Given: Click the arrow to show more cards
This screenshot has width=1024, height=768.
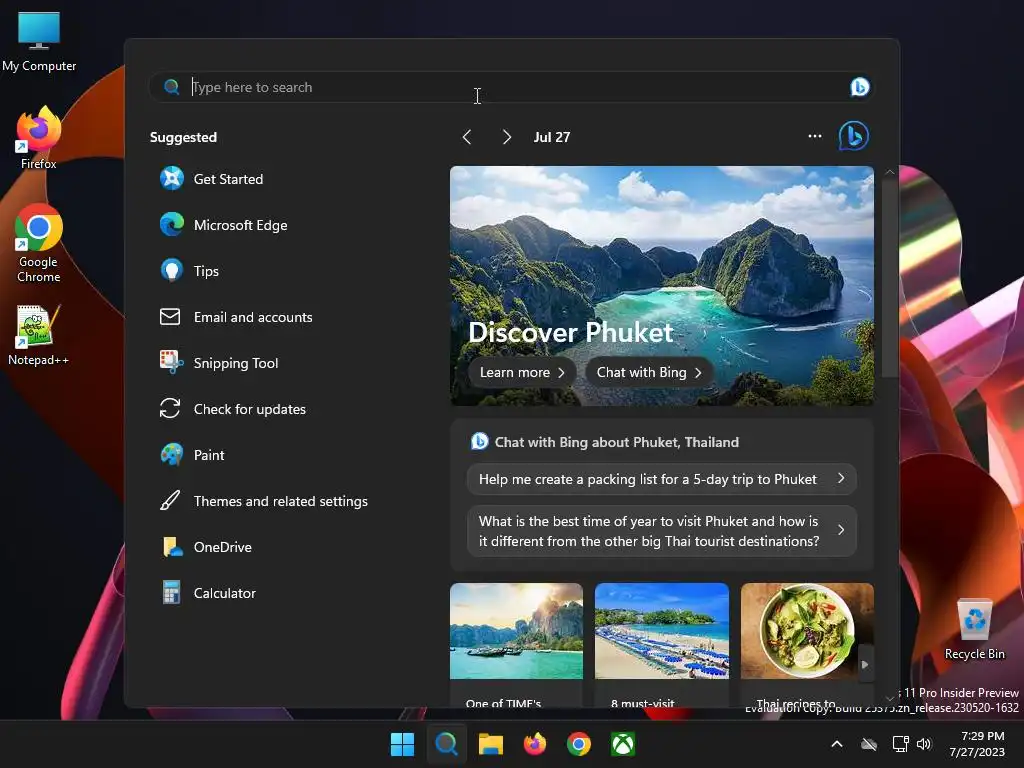Looking at the screenshot, I should pyautogui.click(x=865, y=664).
